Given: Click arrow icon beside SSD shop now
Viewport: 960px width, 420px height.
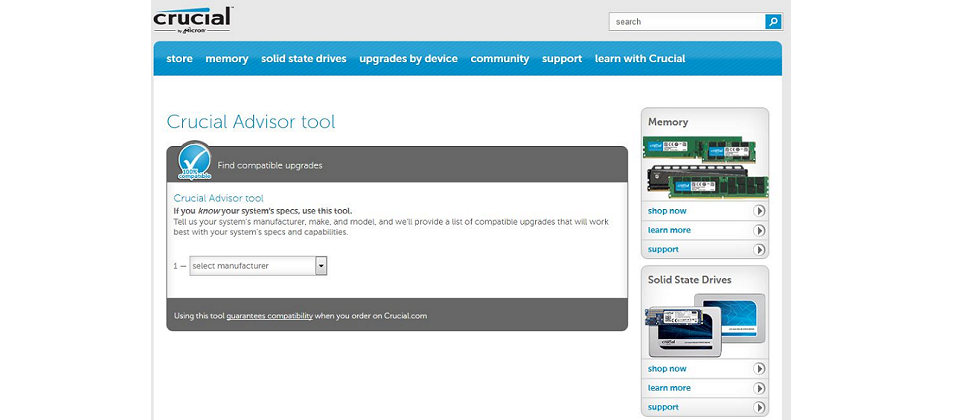Looking at the screenshot, I should pos(759,369).
